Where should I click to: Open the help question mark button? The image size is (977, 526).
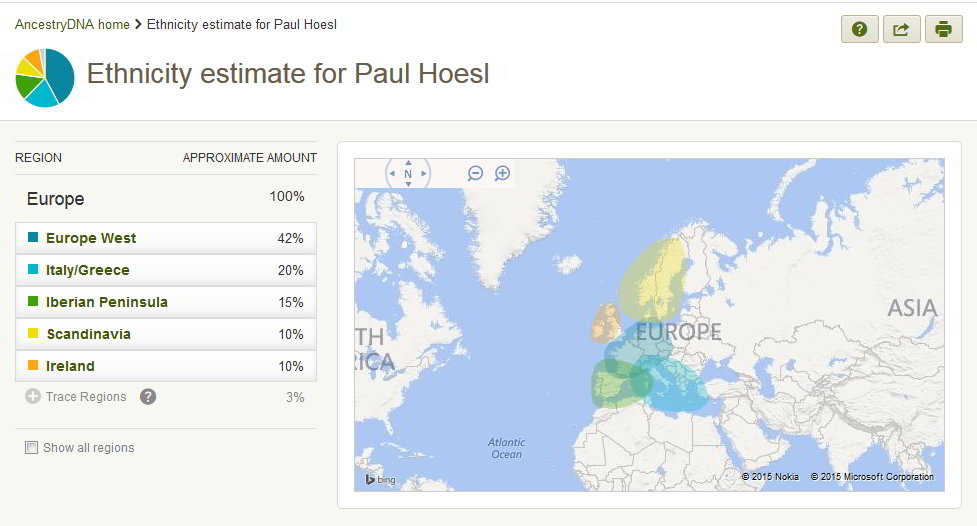[x=860, y=29]
